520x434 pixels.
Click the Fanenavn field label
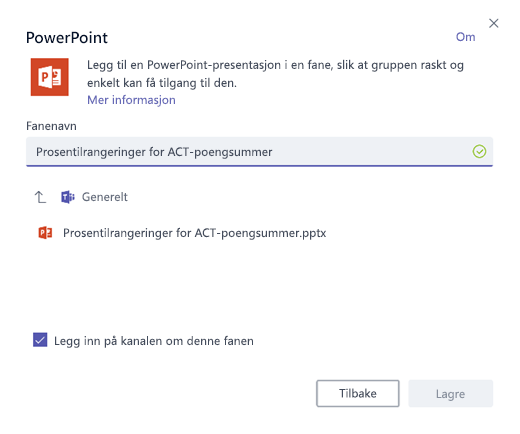coord(51,126)
